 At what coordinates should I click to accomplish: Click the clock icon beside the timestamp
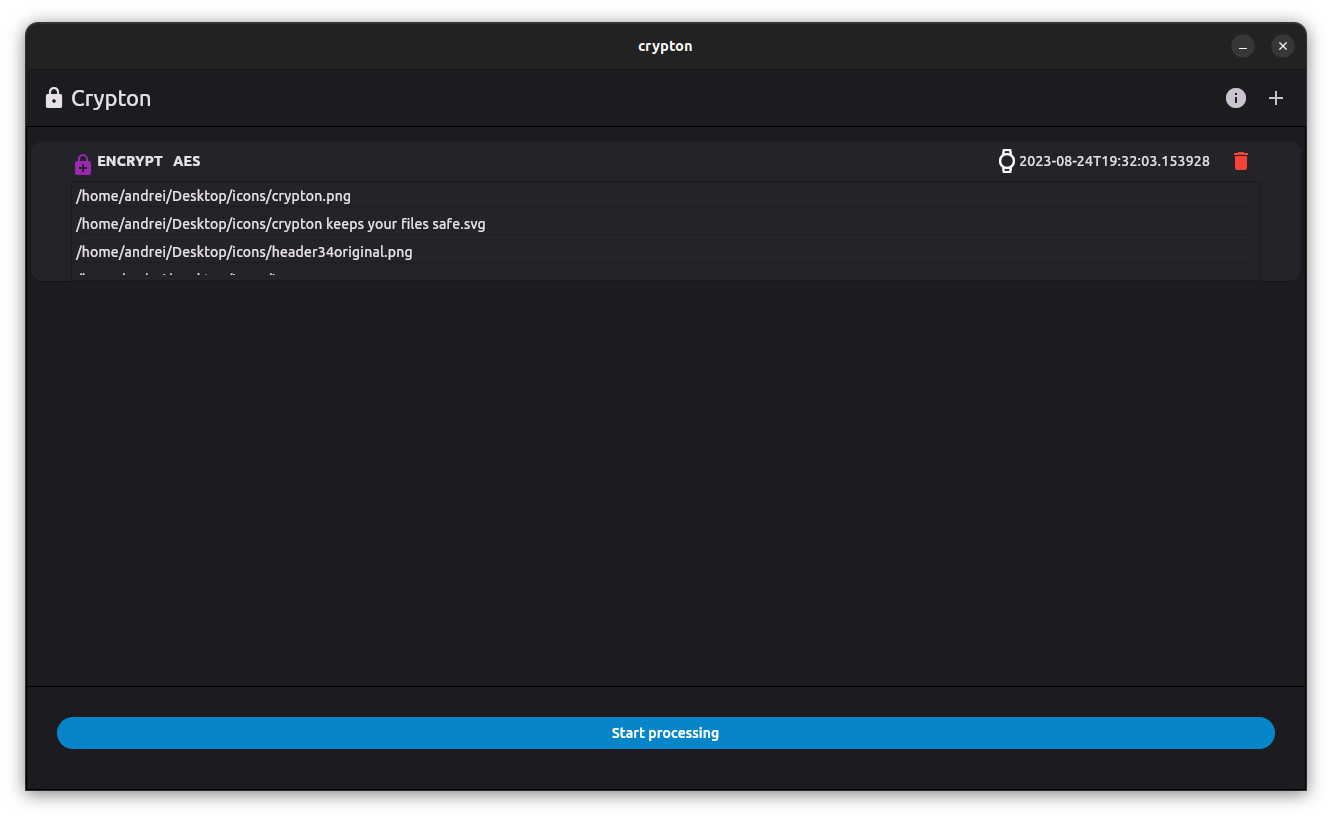(1006, 160)
